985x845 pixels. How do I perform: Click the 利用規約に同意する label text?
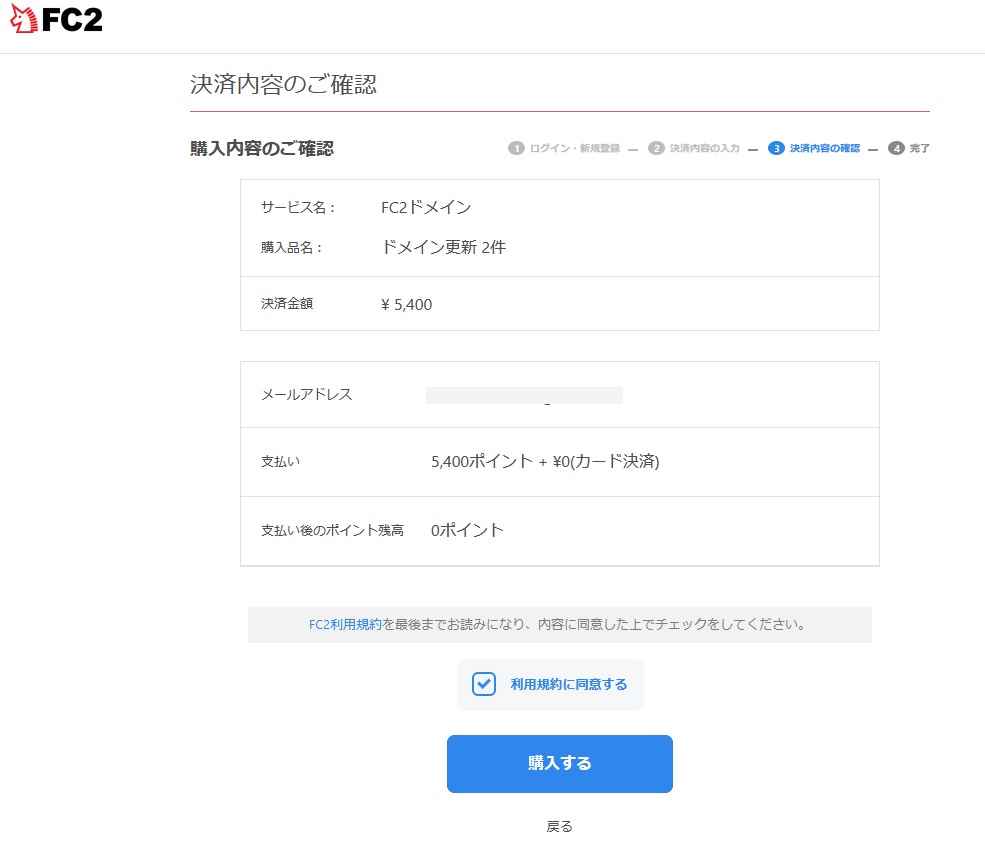click(x=568, y=684)
